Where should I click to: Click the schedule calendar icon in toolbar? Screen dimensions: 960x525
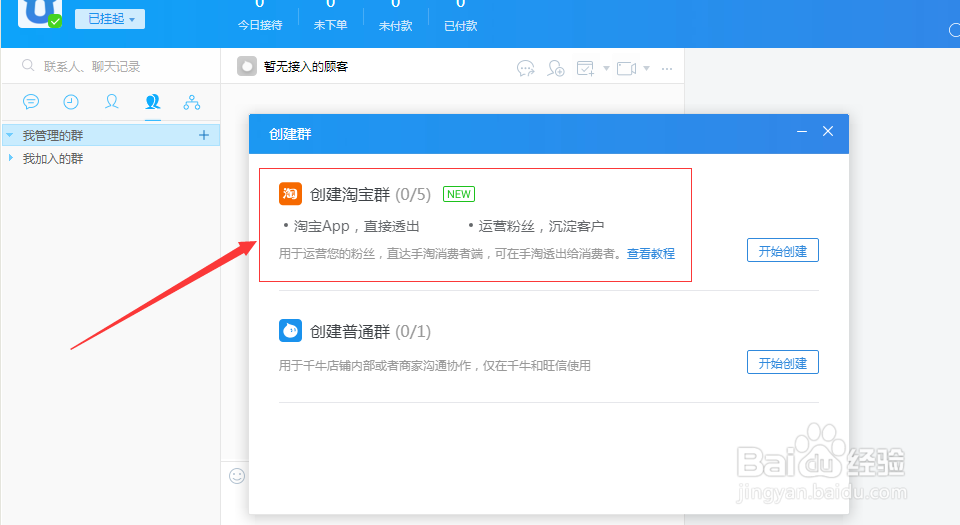(585, 68)
